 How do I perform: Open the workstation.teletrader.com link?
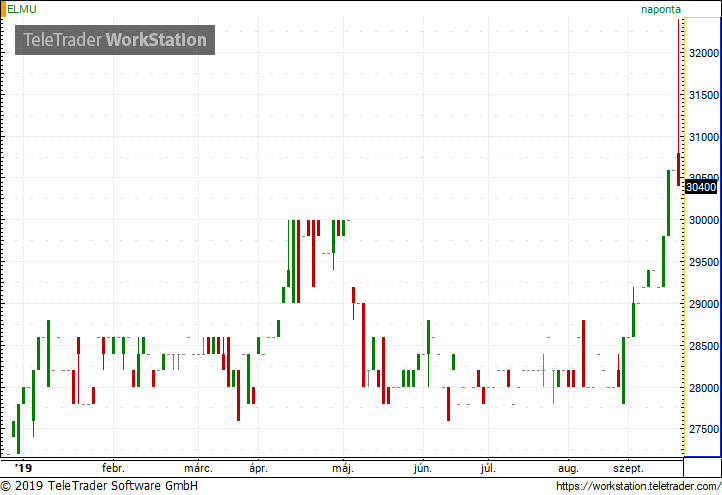639,486
